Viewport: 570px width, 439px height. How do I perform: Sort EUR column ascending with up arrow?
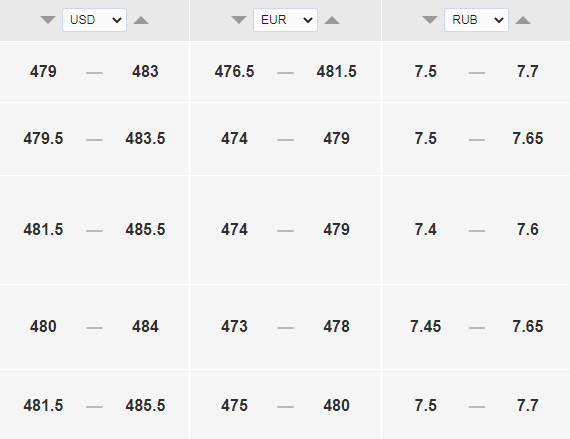click(332, 20)
